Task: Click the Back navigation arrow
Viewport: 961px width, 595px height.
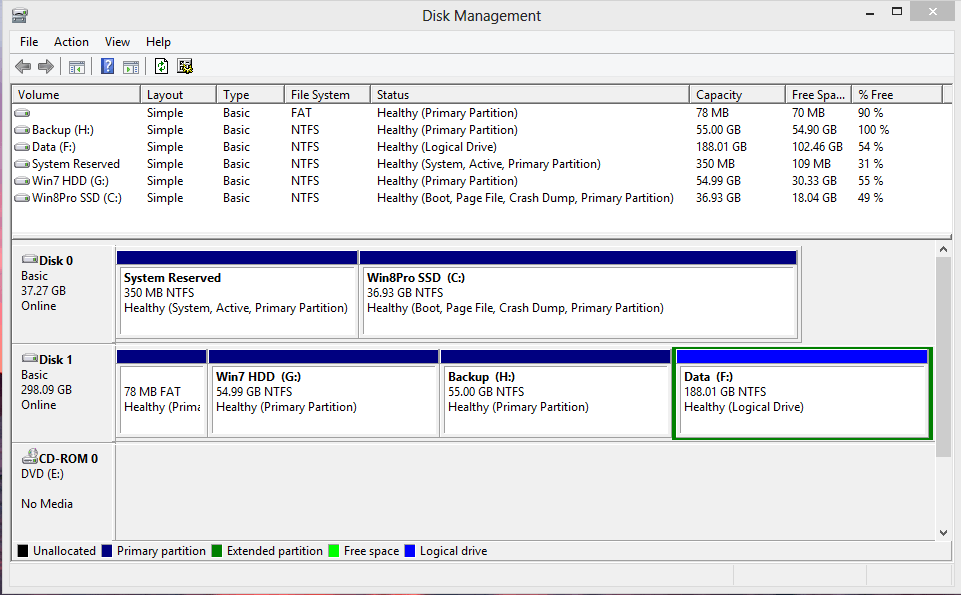Action: pos(23,66)
